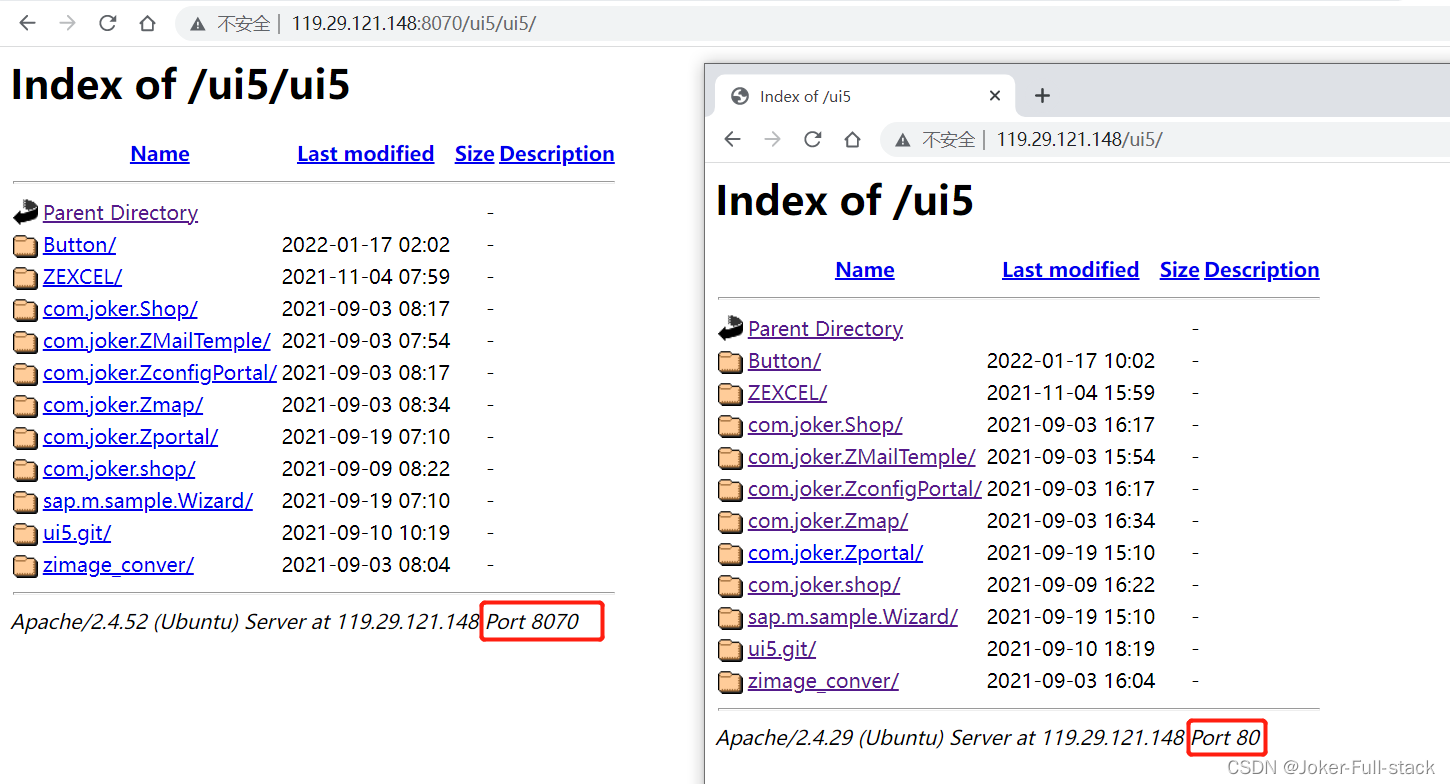The image size is (1450, 784).
Task: Click folder icon beside left ZEXCEL/
Action: 25,278
